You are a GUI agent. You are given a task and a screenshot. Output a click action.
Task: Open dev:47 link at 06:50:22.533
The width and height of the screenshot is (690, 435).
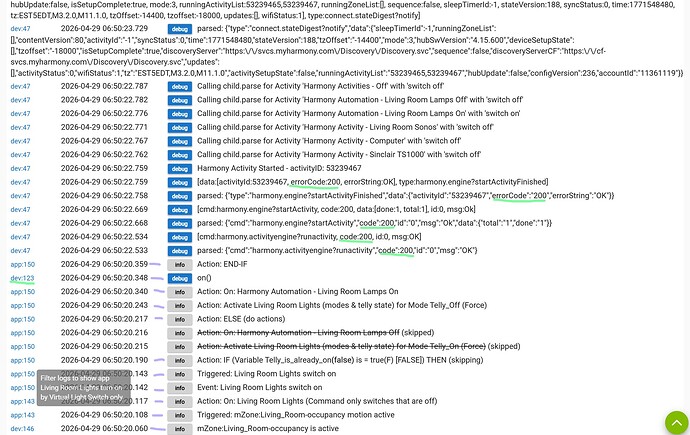pyautogui.click(x=20, y=250)
